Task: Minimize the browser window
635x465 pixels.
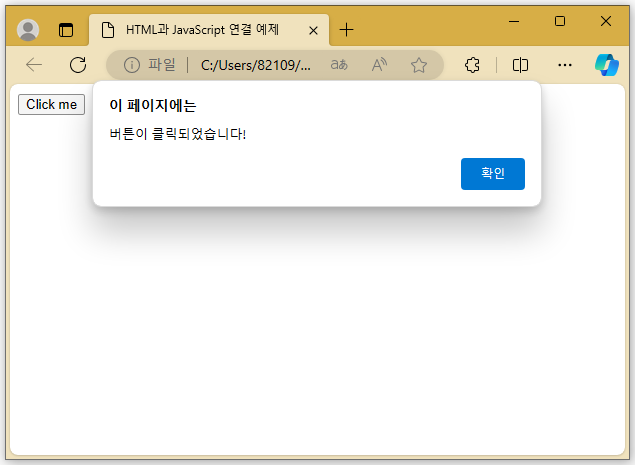Action: [514, 21]
